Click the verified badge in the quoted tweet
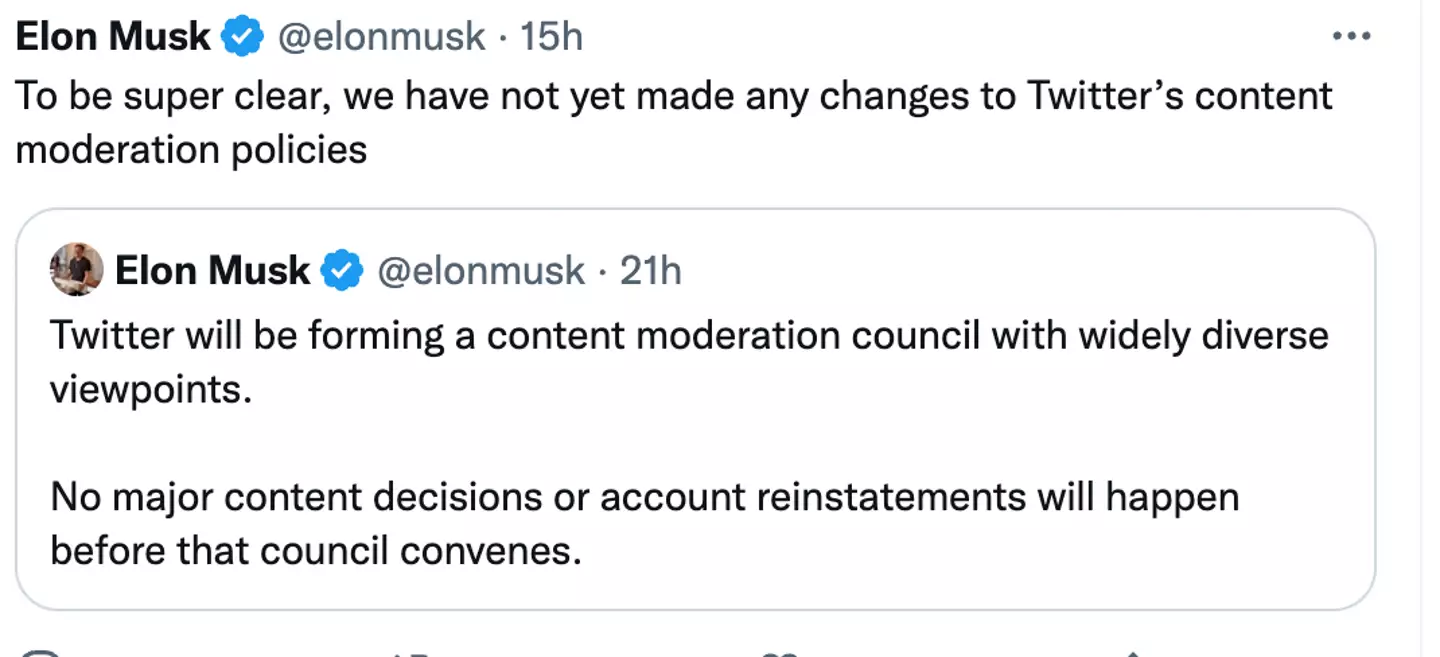This screenshot has height=657, width=1440. coord(341,271)
